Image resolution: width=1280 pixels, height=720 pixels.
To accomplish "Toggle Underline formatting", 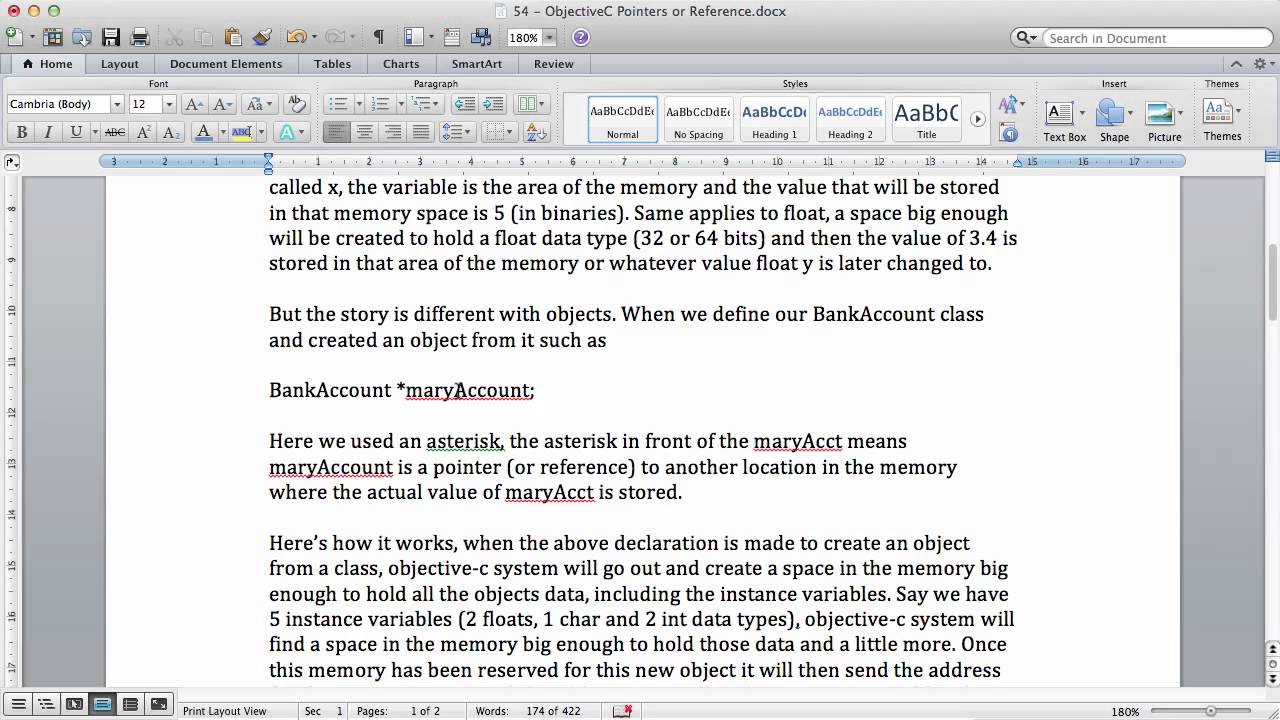I will point(76,132).
